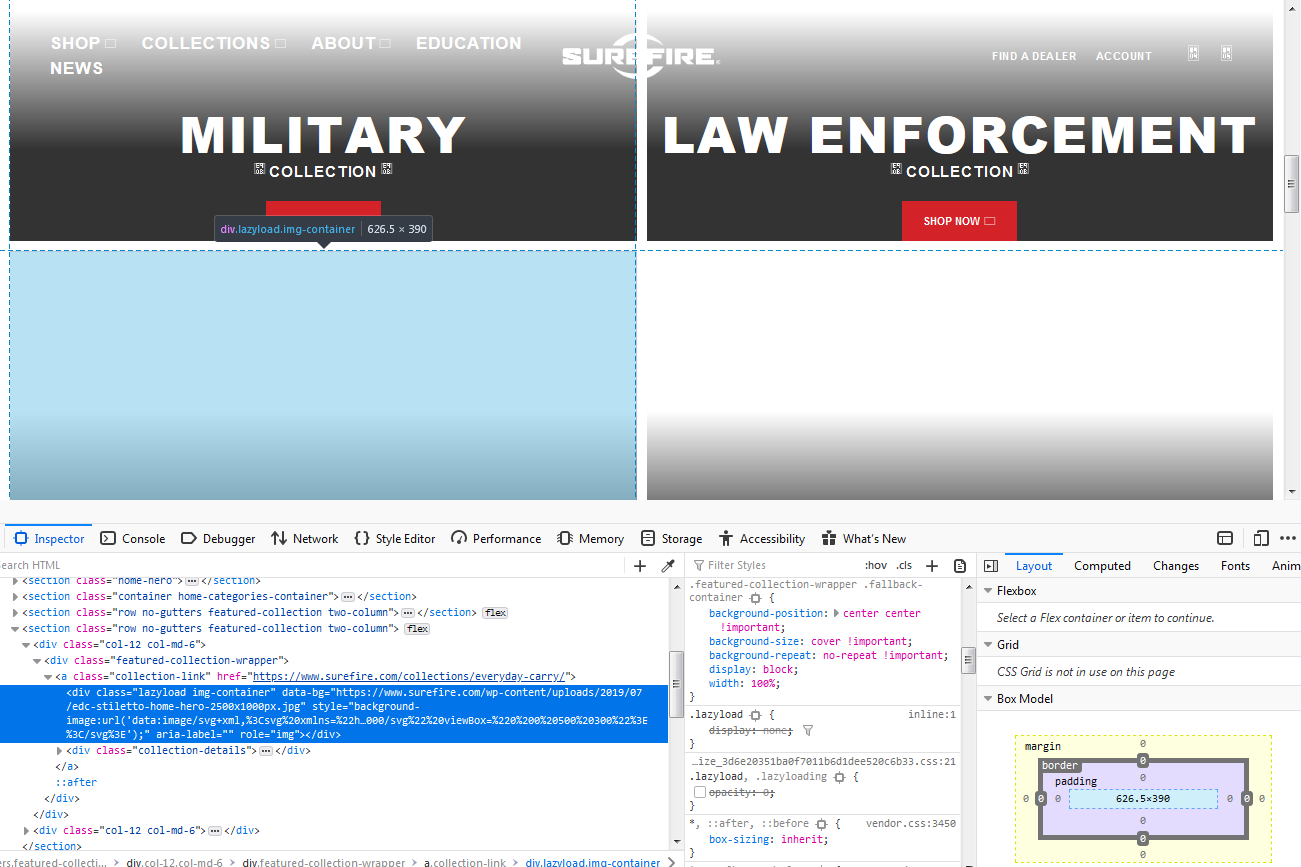The image size is (1301, 867).
Task: Click SHOP NOW under Law Enforcement collection
Action: point(959,221)
